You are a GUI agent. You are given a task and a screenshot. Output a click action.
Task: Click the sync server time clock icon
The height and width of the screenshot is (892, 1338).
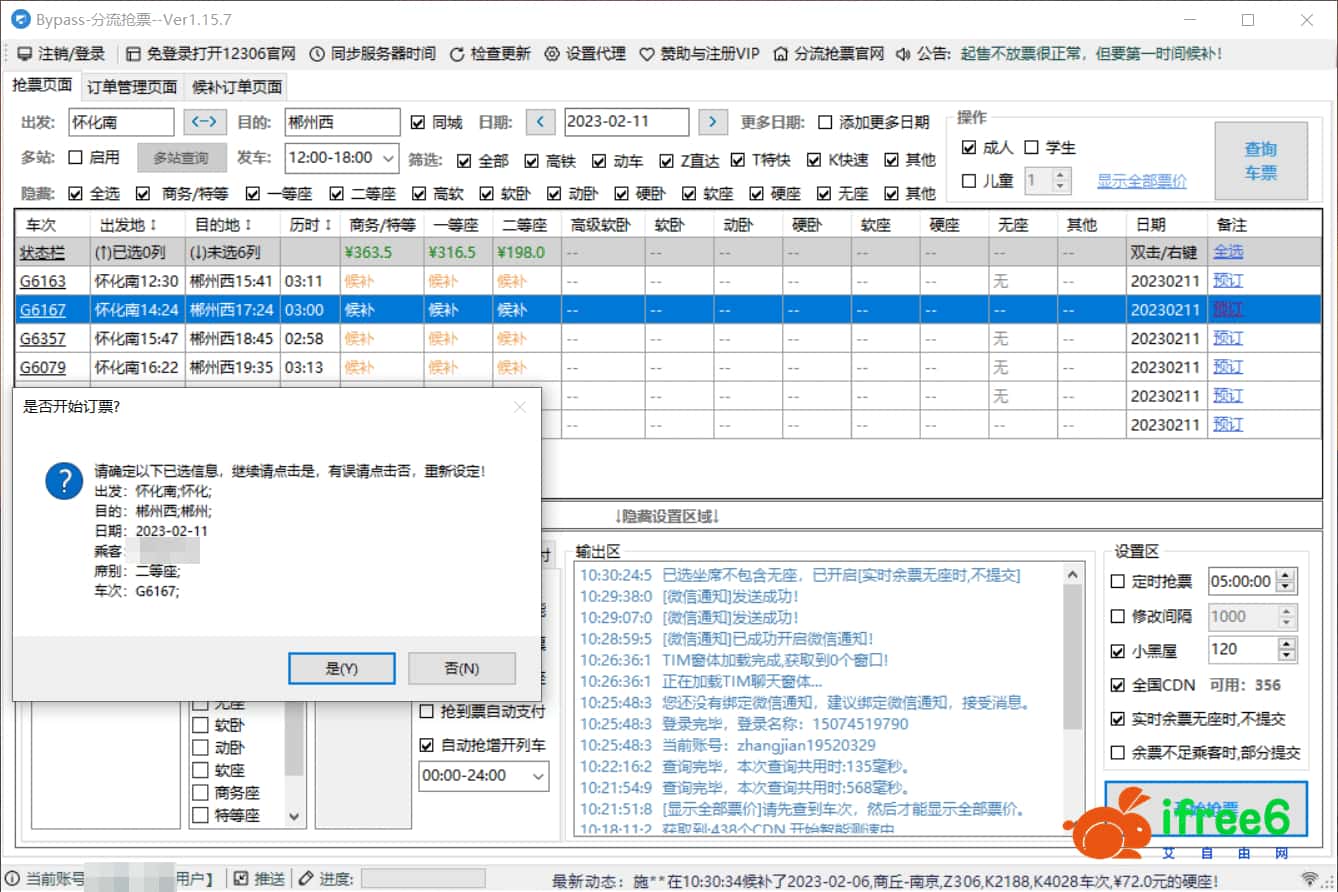[x=316, y=54]
